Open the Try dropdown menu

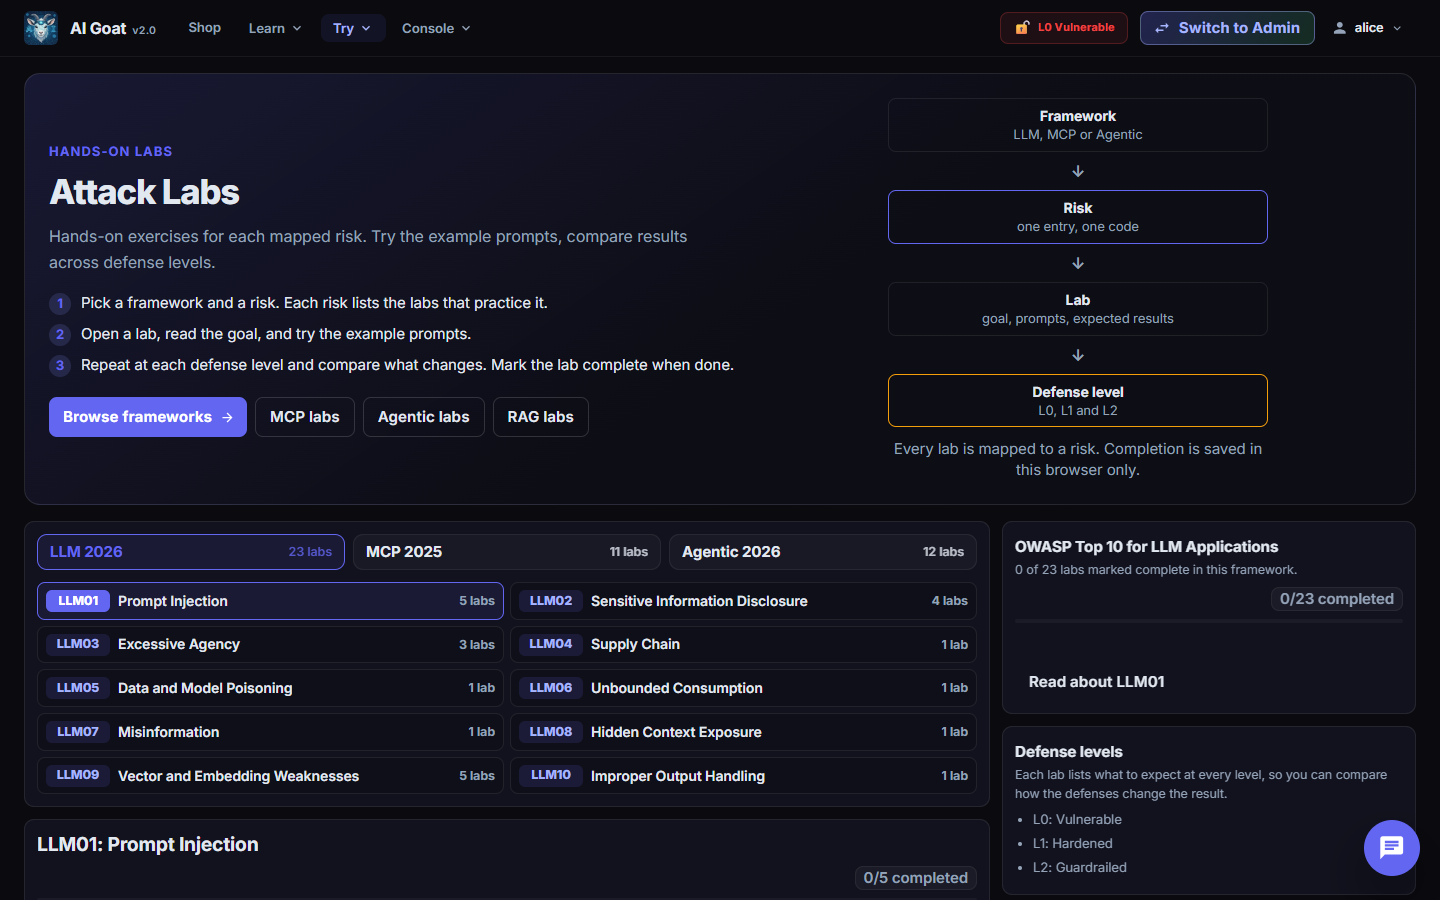click(x=352, y=28)
